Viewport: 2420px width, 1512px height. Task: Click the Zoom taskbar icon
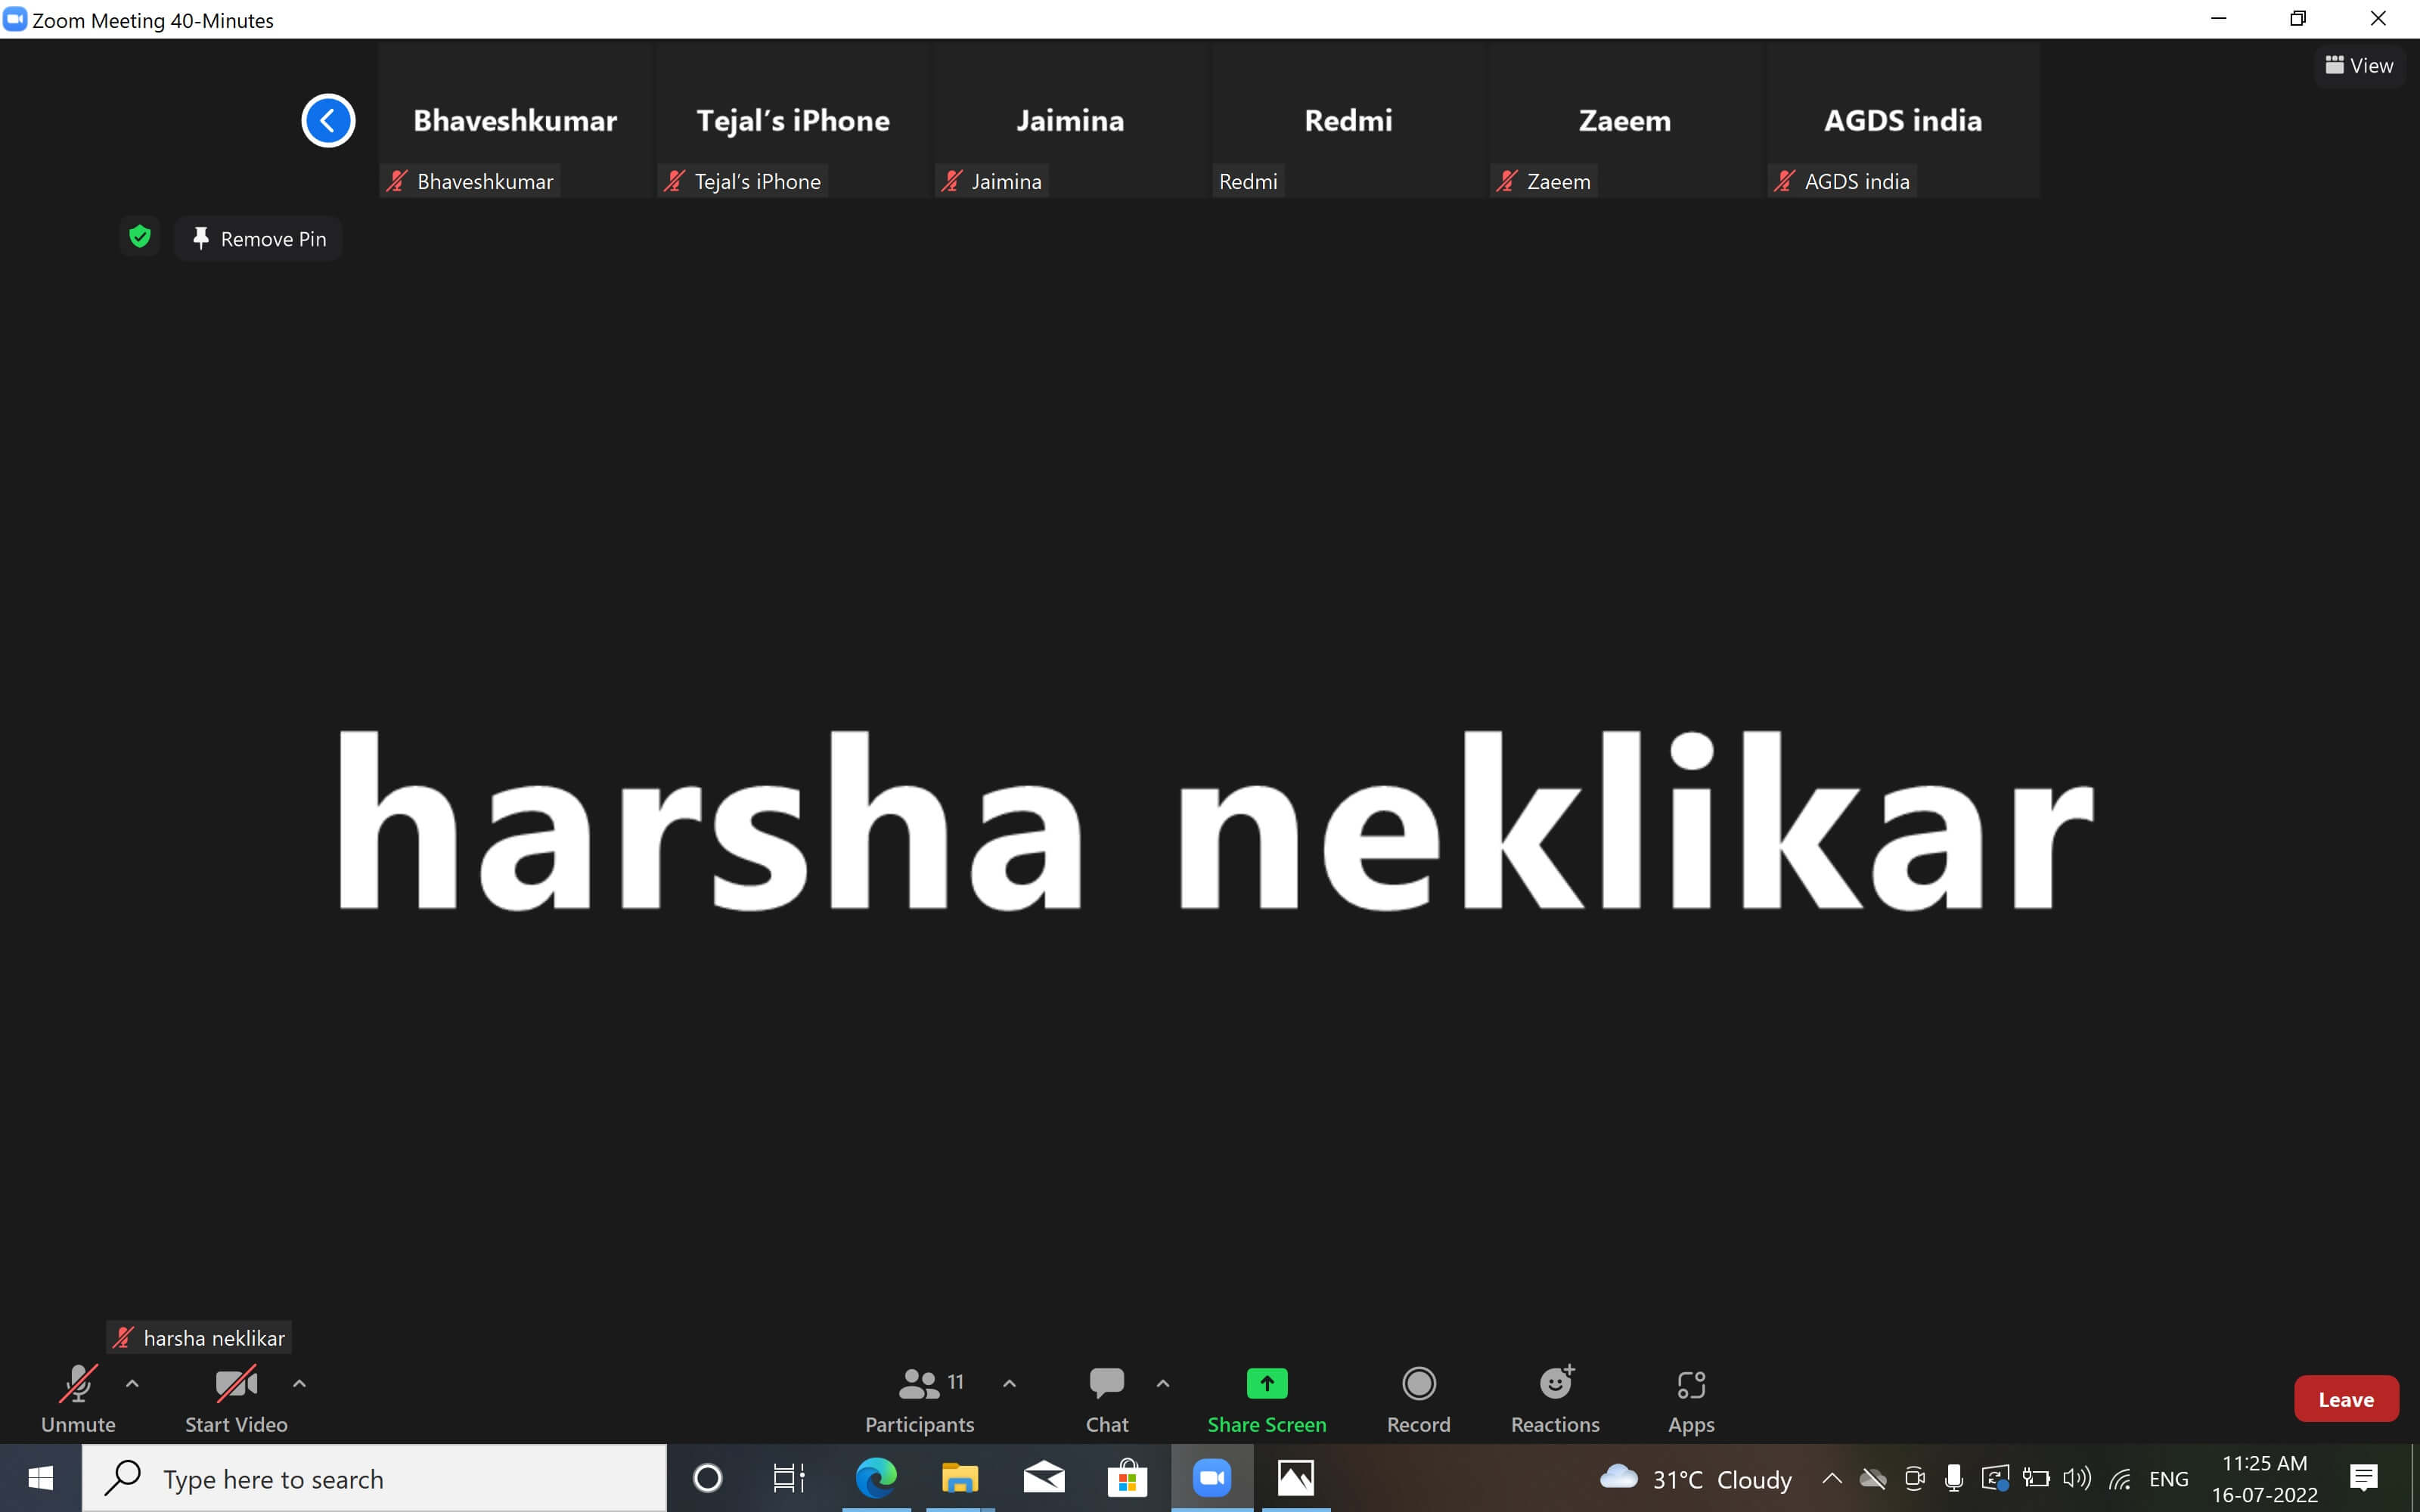pos(1212,1478)
